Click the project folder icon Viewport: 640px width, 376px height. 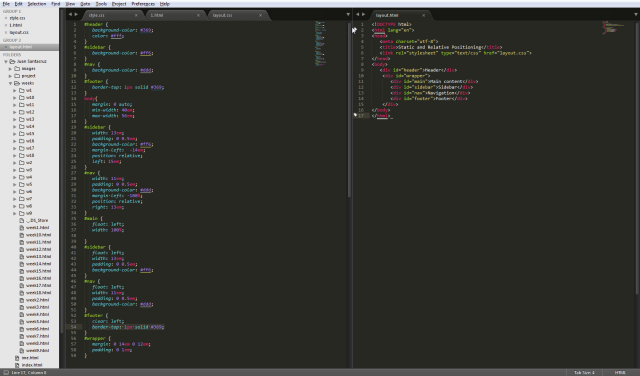[x=17, y=76]
